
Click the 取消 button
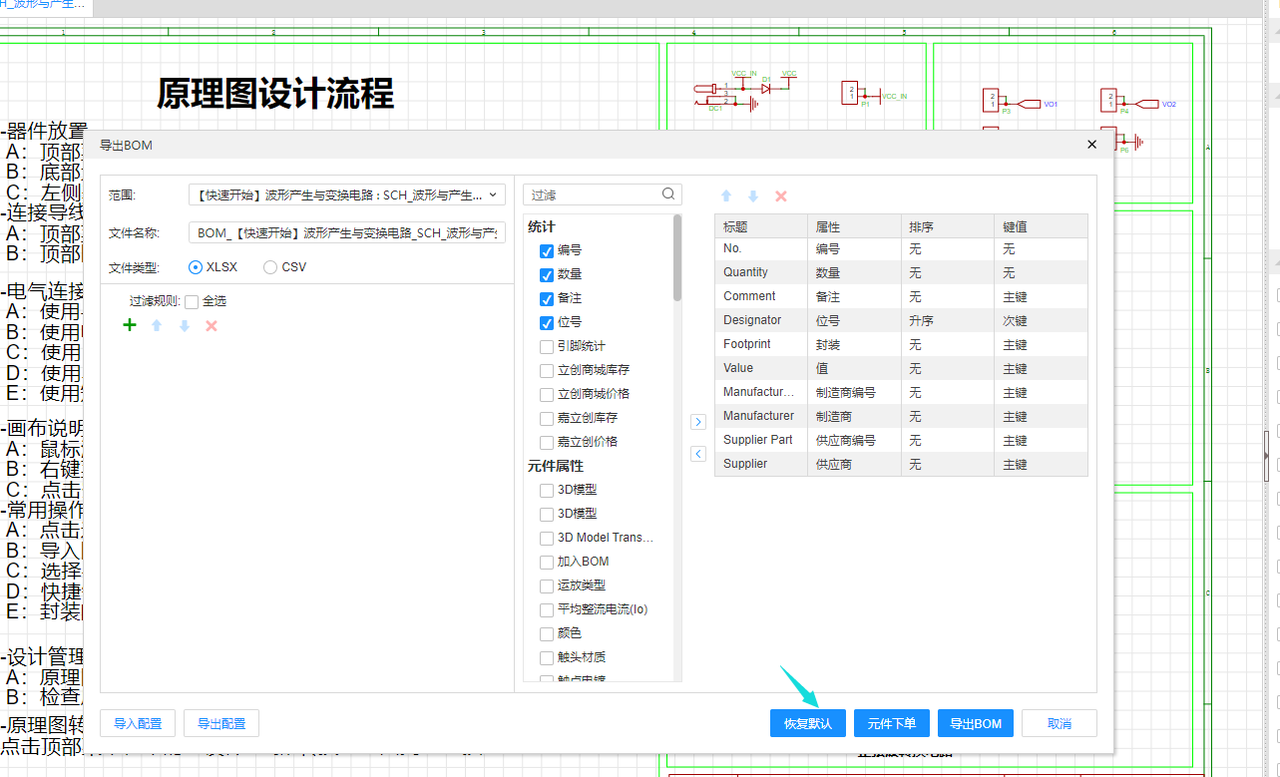pyautogui.click(x=1060, y=723)
